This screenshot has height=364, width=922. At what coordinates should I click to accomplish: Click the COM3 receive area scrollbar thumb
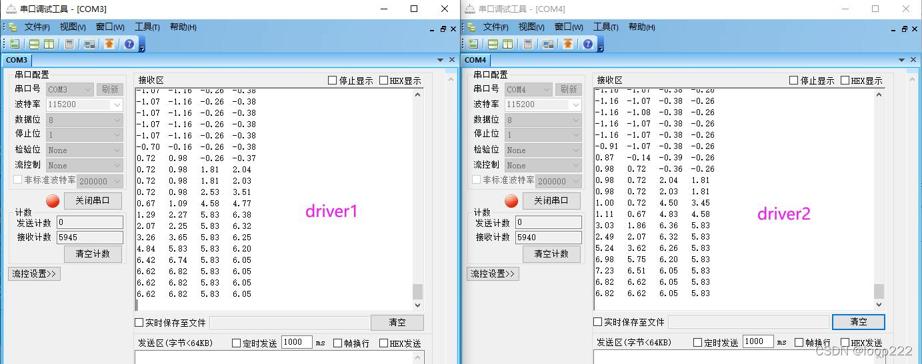[417, 292]
